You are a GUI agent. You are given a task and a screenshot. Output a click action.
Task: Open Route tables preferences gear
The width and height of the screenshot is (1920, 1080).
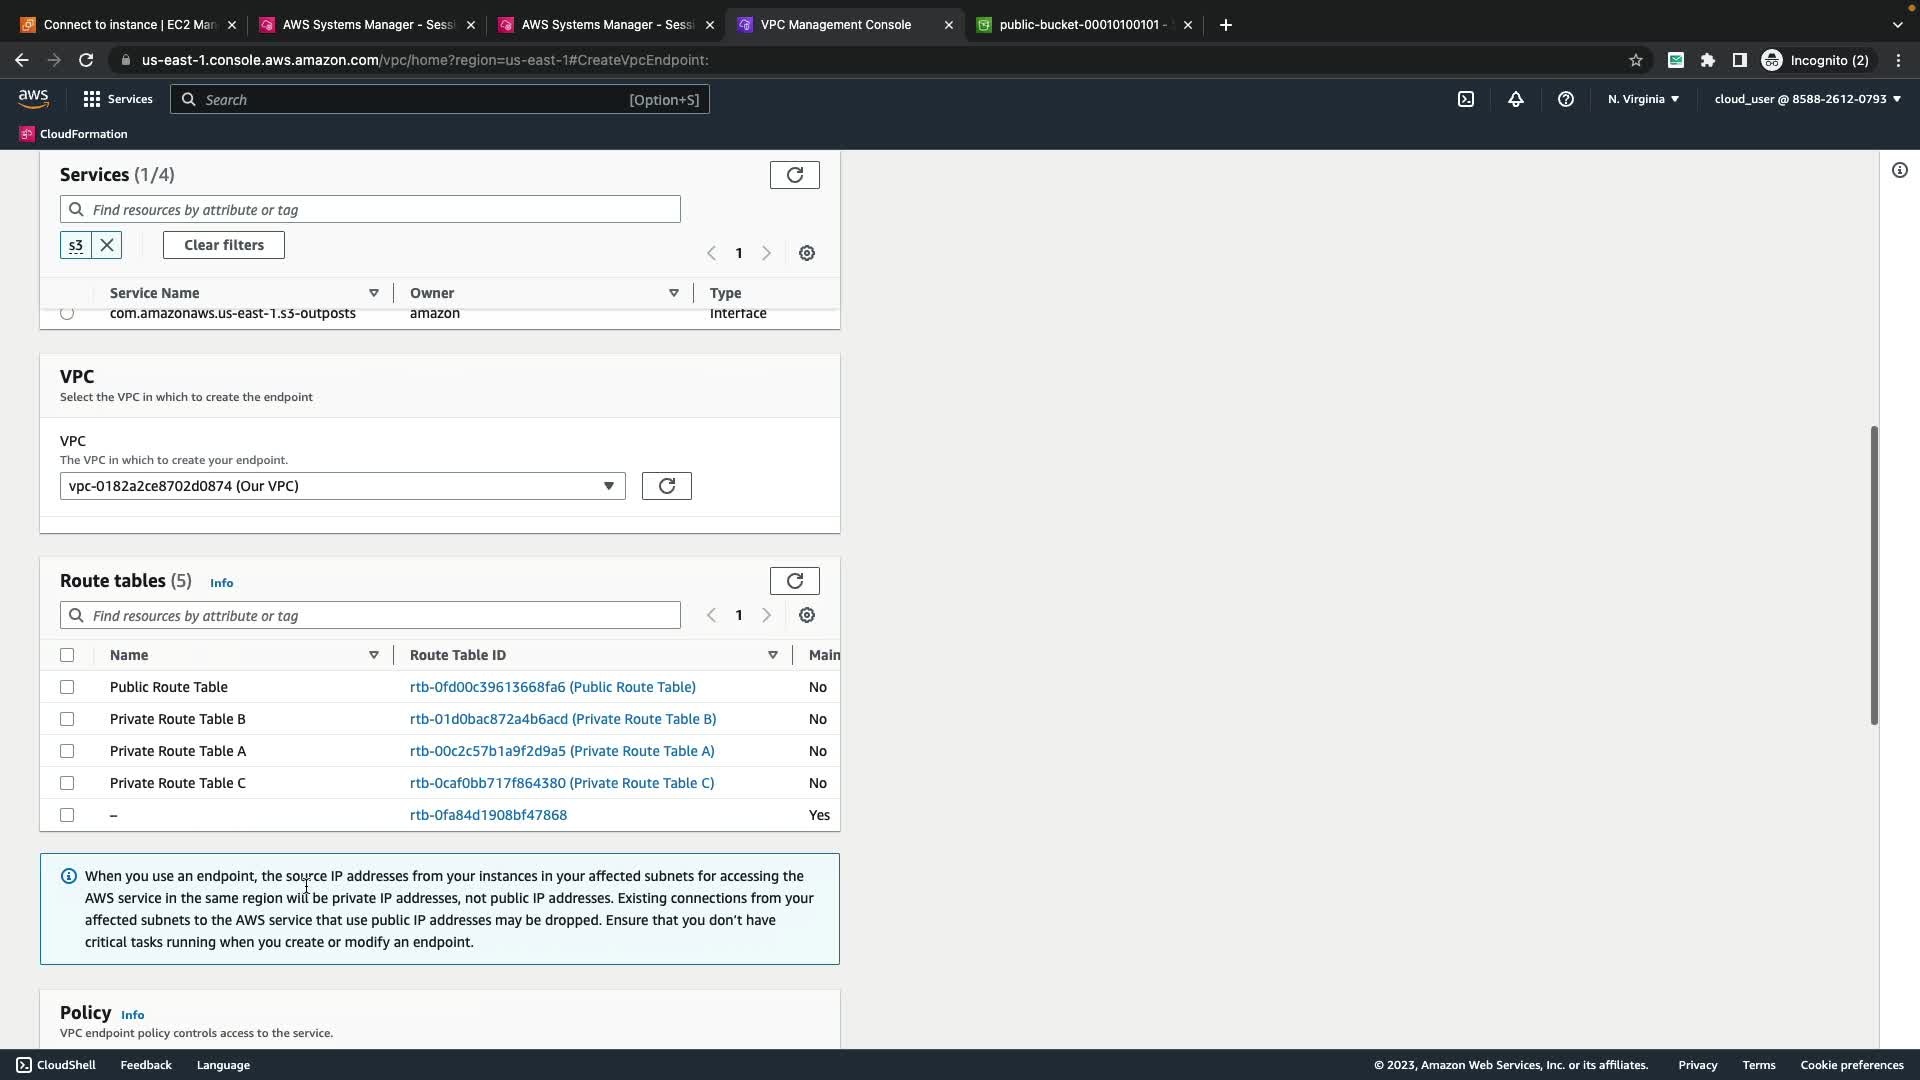coord(807,615)
